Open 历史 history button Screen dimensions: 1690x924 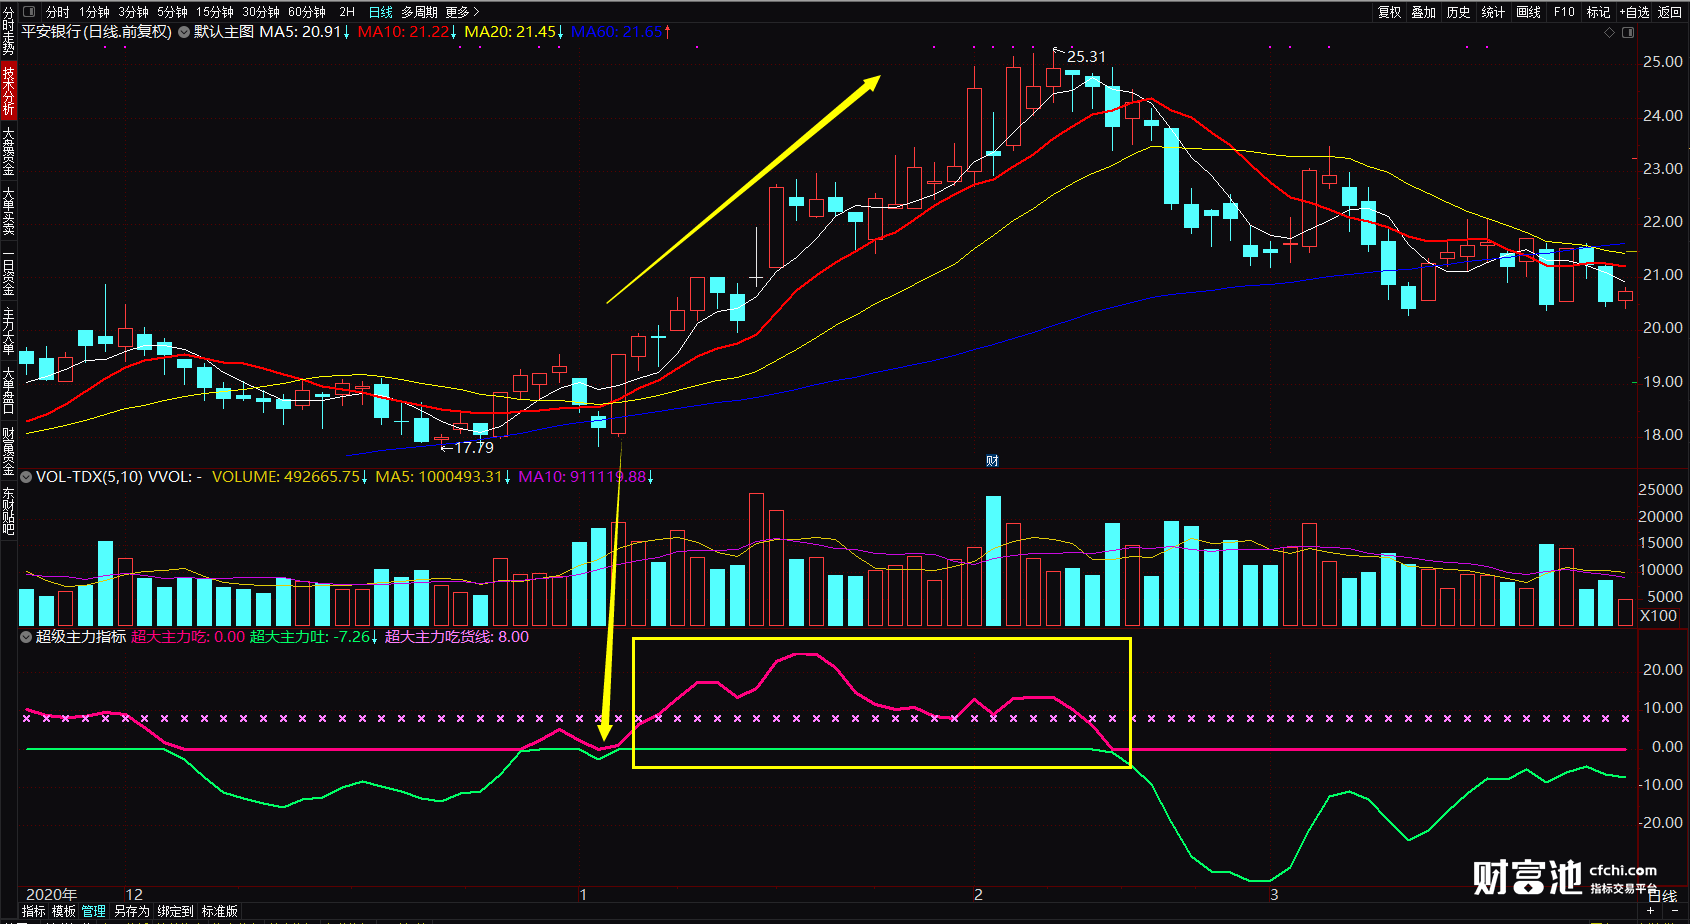point(1458,12)
